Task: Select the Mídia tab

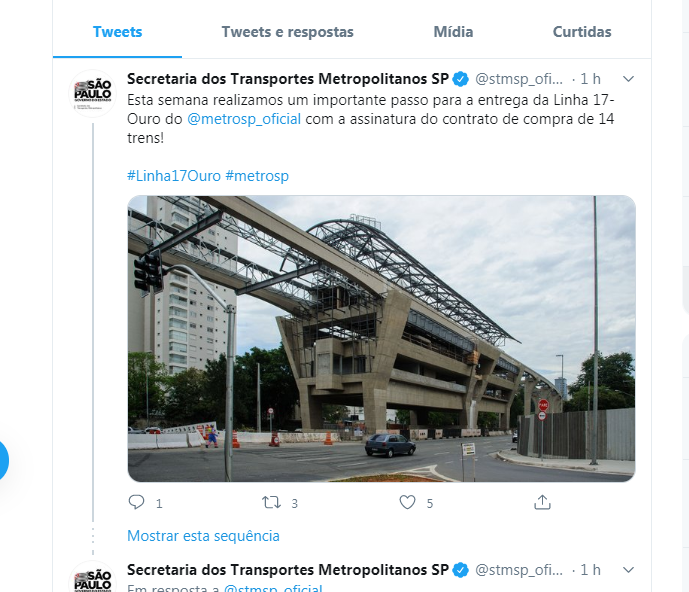Action: (453, 32)
